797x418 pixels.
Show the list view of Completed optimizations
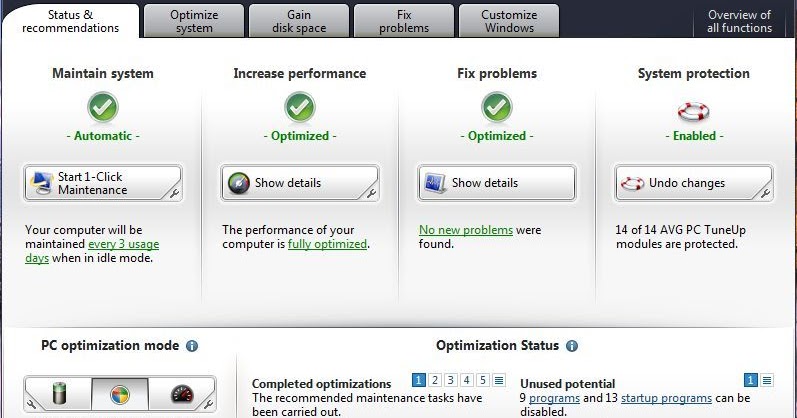[499, 380]
